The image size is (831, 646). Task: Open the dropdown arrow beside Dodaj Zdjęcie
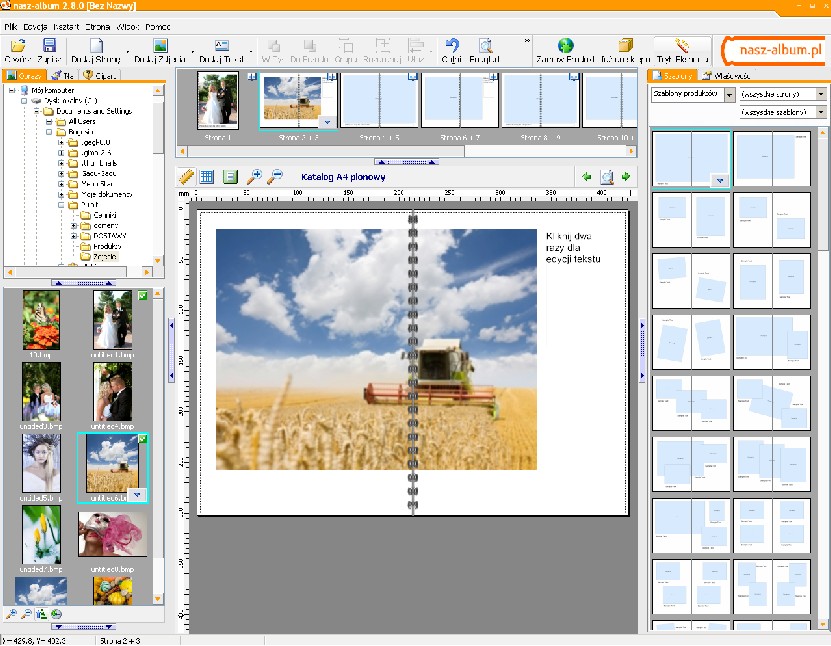click(x=192, y=51)
